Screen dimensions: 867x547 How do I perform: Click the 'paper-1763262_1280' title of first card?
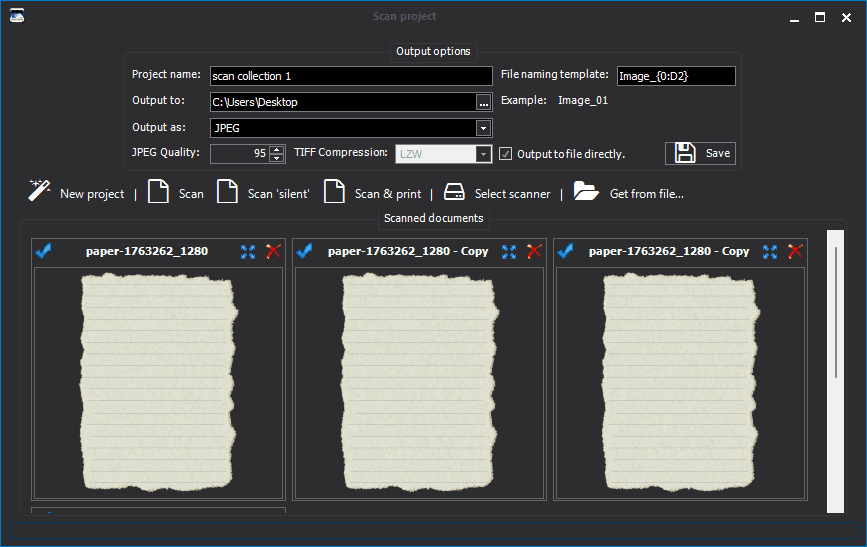(x=147, y=251)
